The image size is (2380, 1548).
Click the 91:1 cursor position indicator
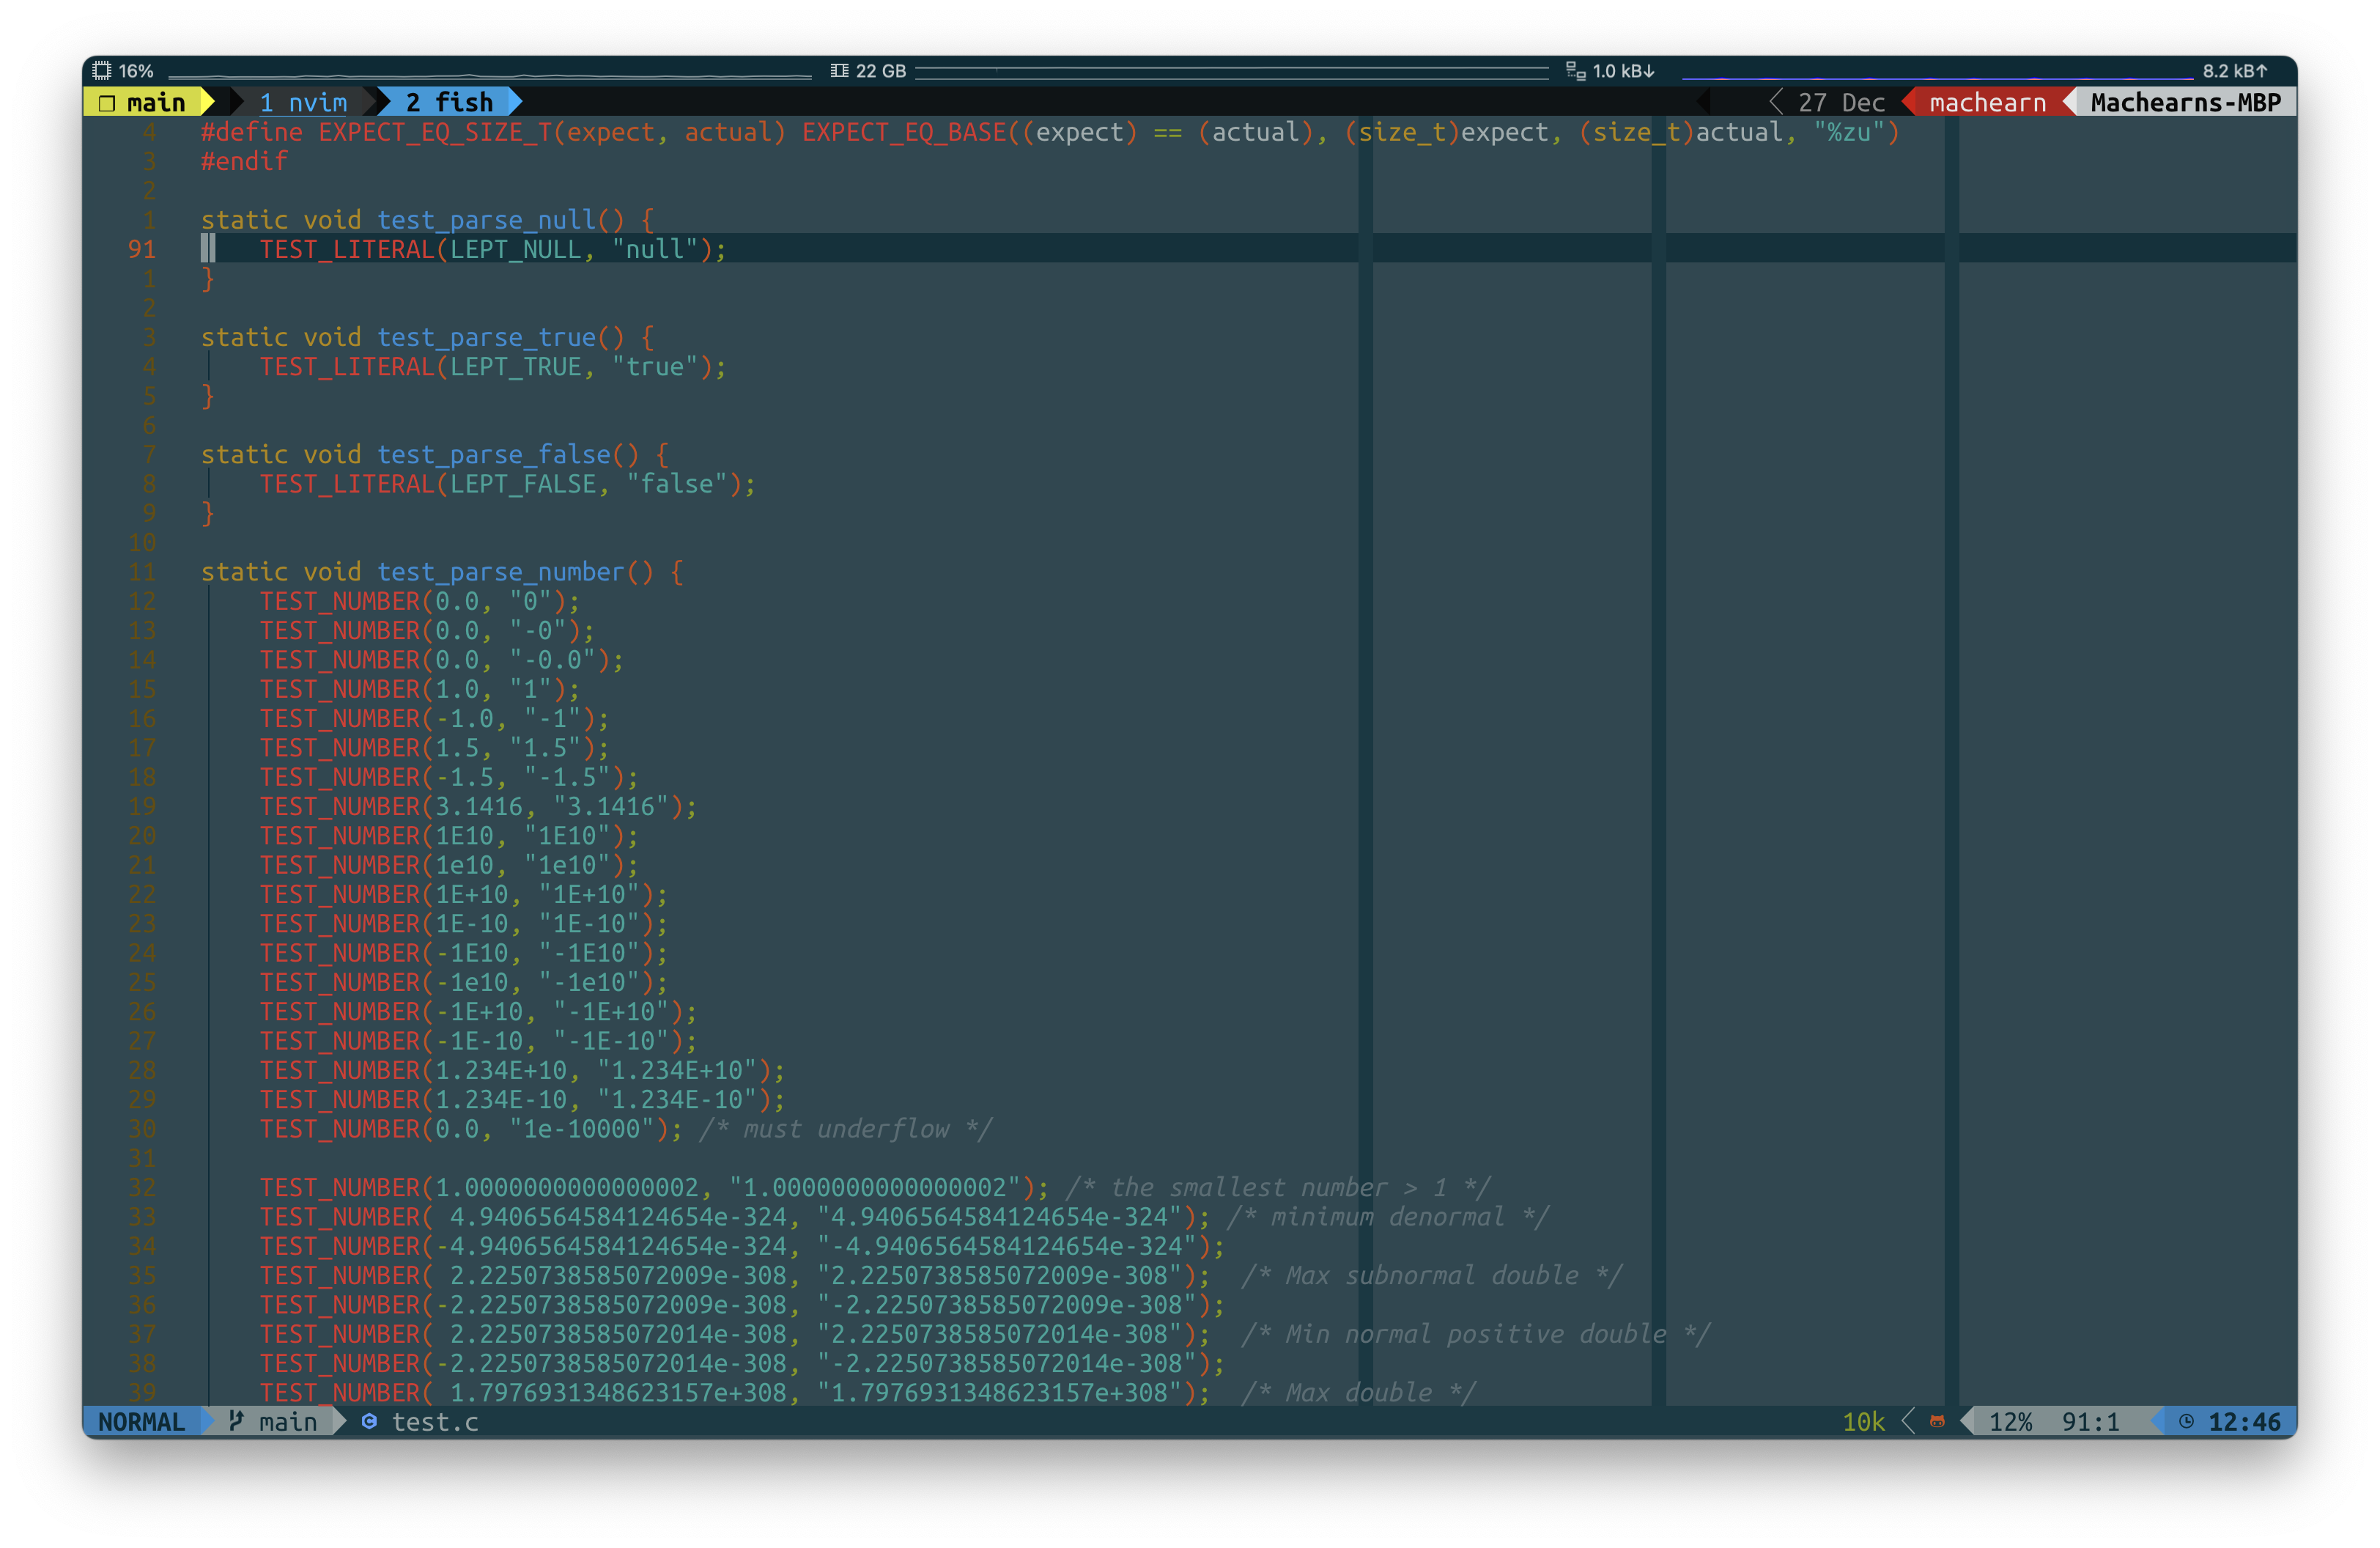pyautogui.click(x=2090, y=1421)
